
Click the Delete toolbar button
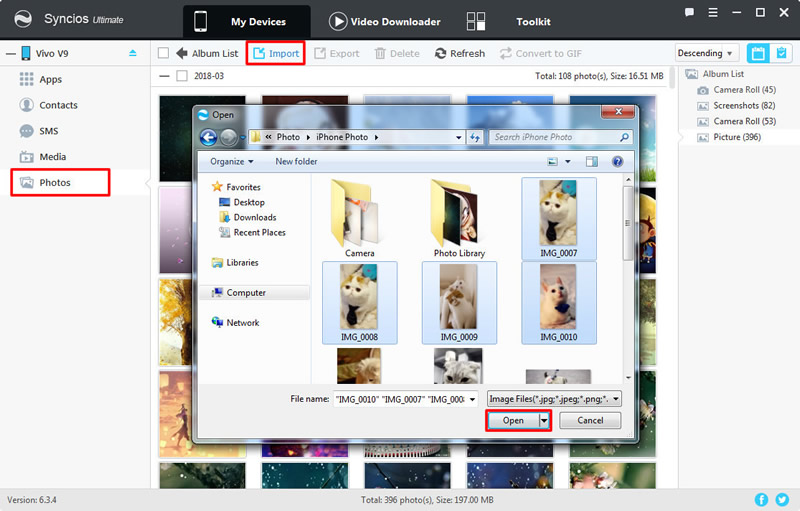point(397,54)
